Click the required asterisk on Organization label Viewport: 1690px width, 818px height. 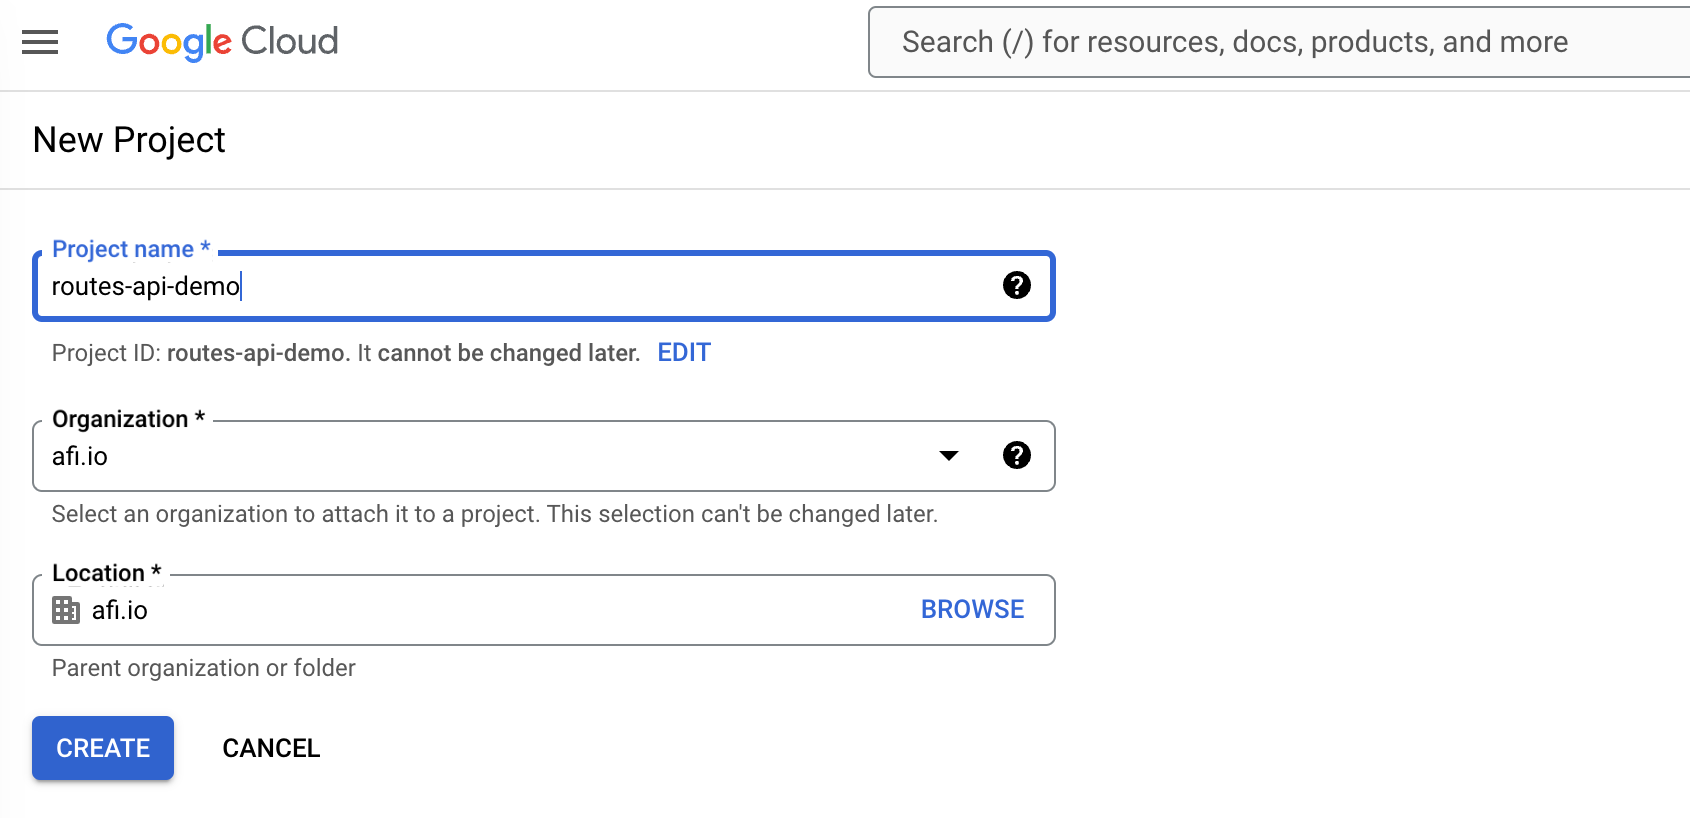pyautogui.click(x=199, y=418)
